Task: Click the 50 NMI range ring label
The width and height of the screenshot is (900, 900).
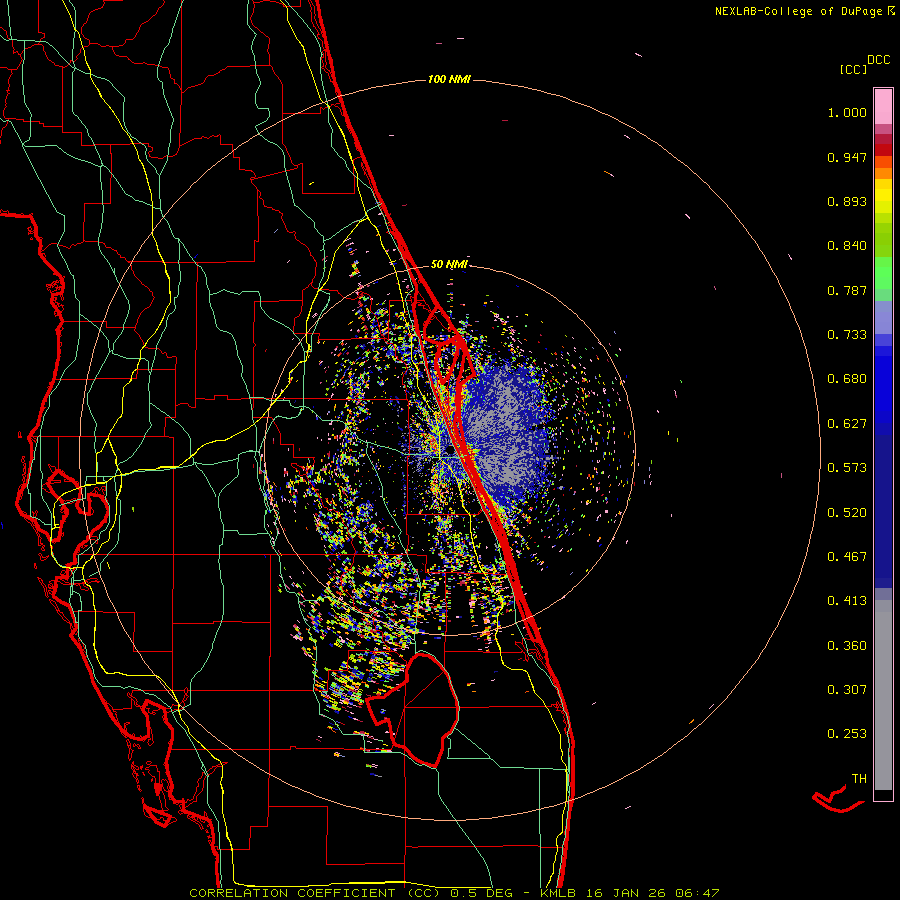Action: (449, 264)
